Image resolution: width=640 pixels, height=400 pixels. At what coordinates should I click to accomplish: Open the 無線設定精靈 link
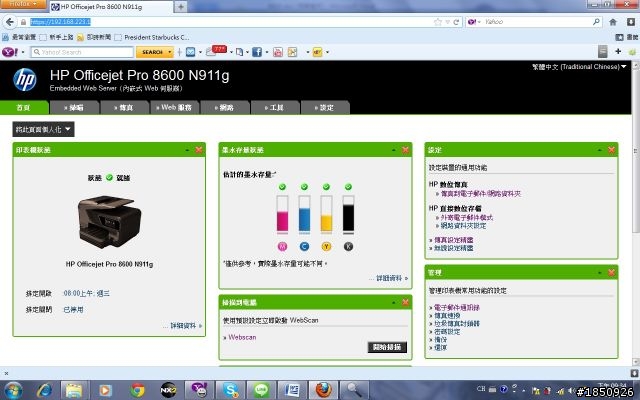coord(453,248)
